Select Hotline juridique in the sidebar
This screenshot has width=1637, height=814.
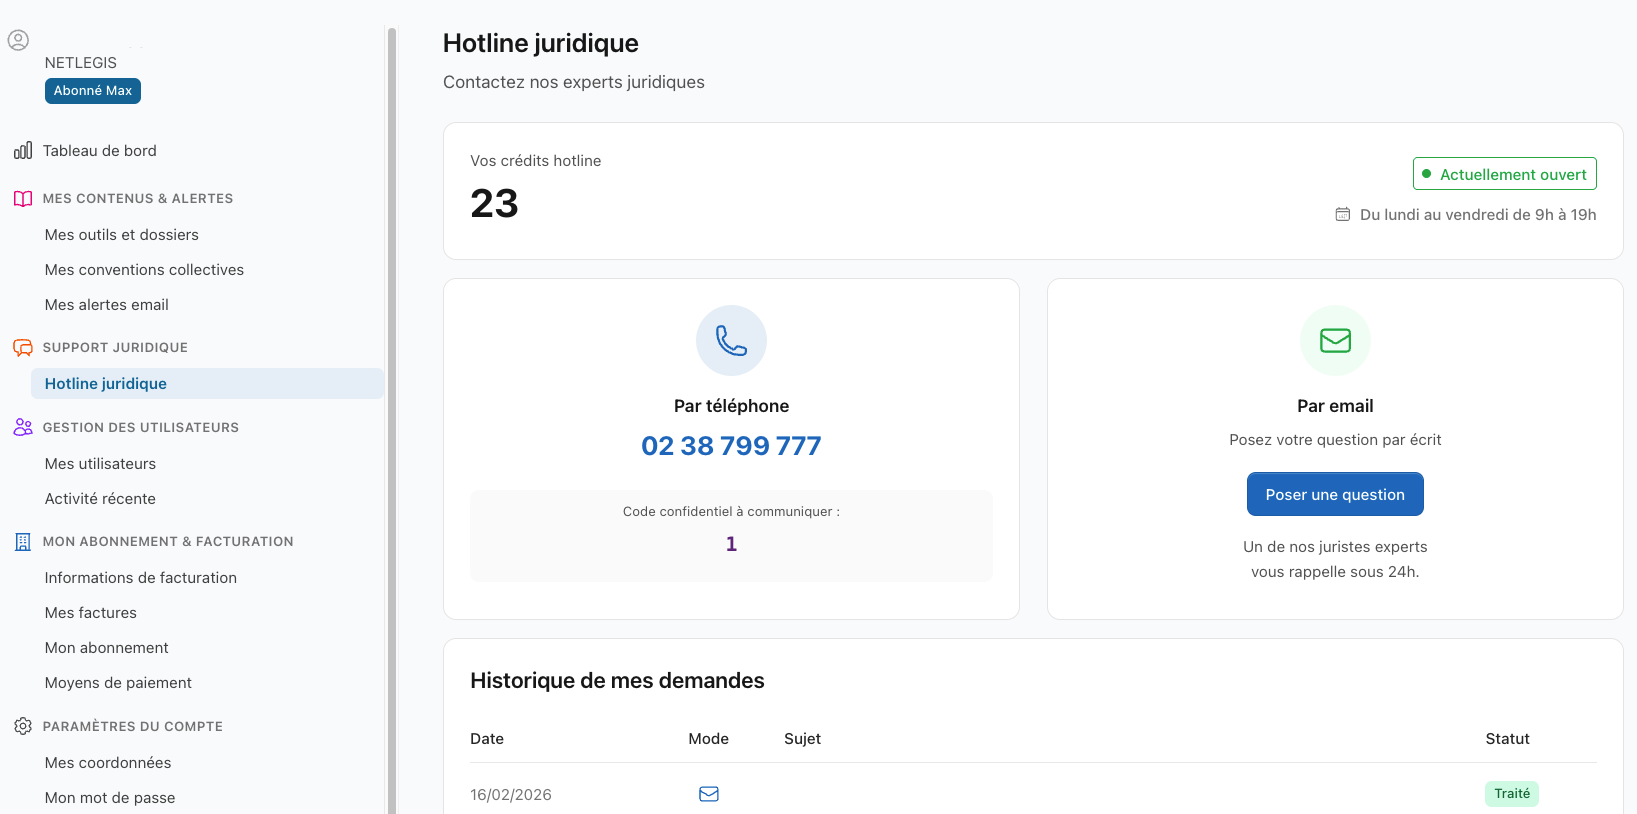(x=106, y=384)
